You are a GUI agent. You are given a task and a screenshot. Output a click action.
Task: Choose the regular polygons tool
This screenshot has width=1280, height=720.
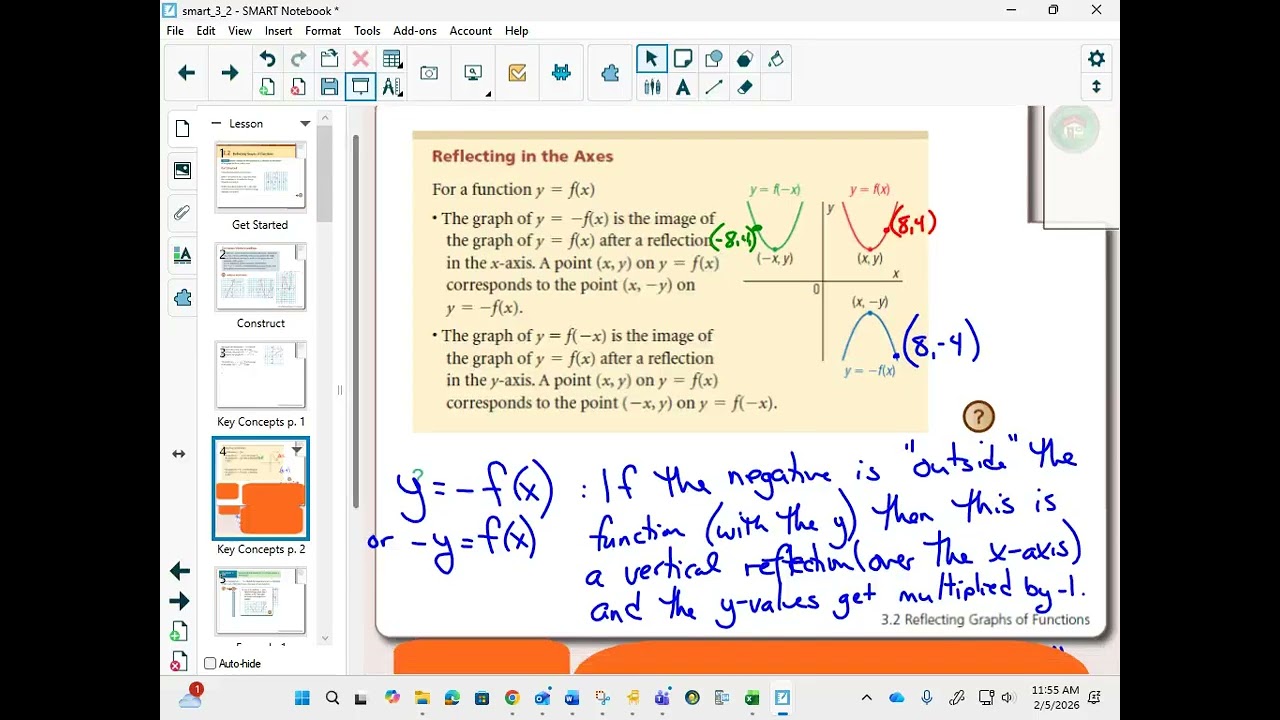[x=745, y=59]
